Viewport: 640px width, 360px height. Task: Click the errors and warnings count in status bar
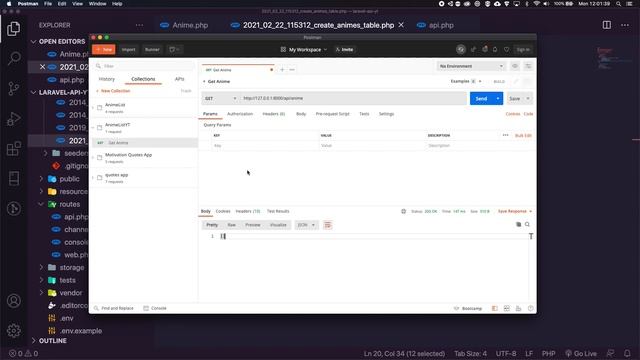[x=24, y=353]
